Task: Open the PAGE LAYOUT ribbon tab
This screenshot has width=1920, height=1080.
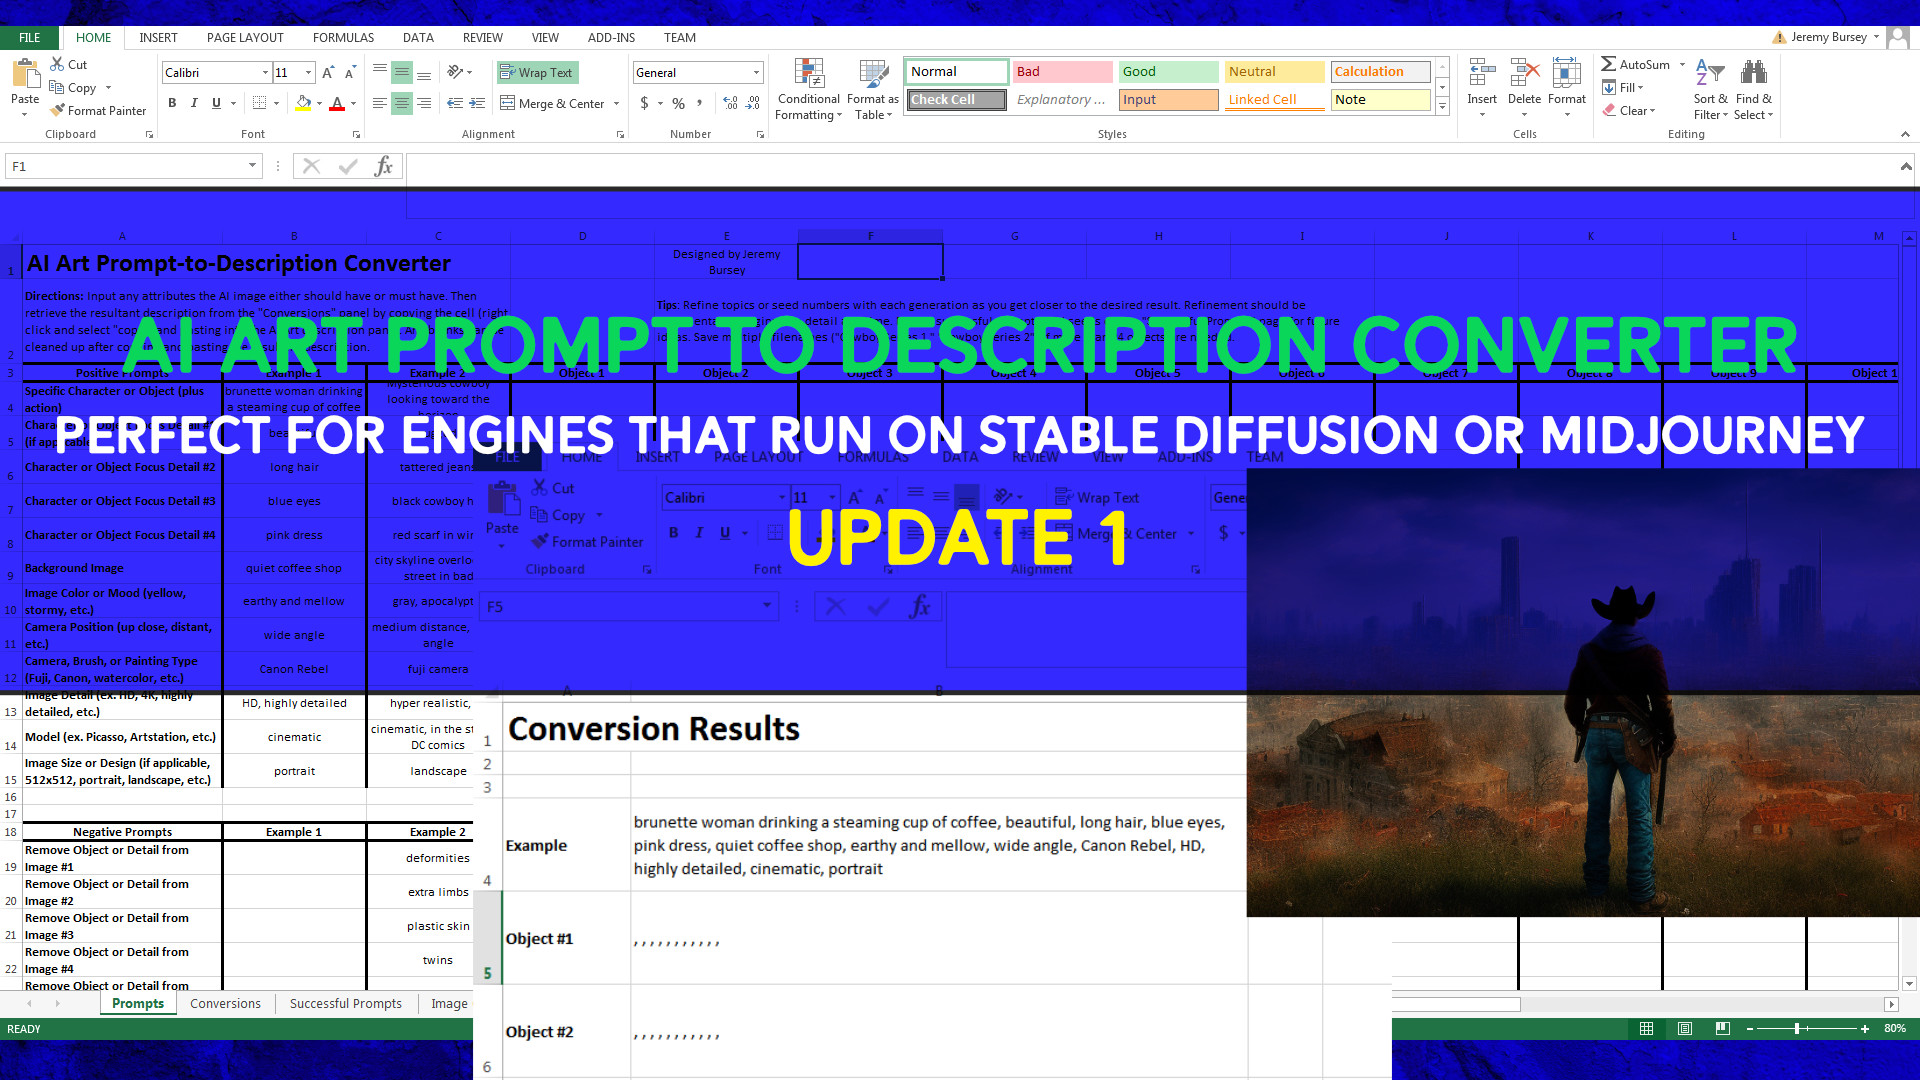Action: (x=245, y=37)
